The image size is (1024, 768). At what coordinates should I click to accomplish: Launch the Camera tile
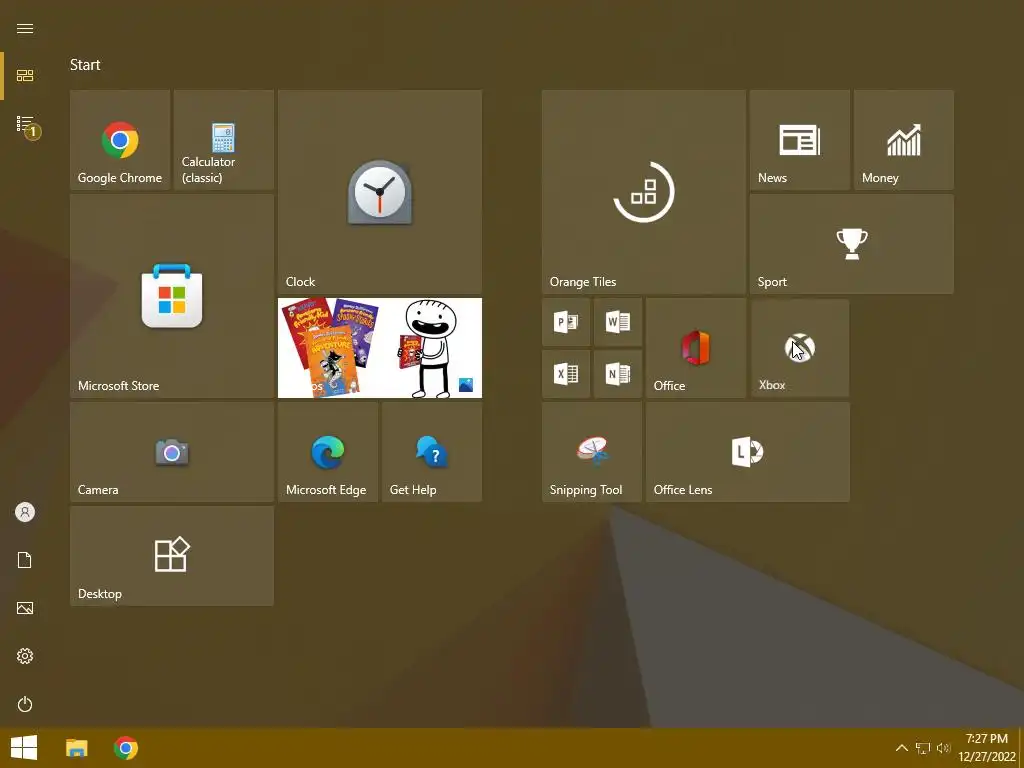point(172,452)
